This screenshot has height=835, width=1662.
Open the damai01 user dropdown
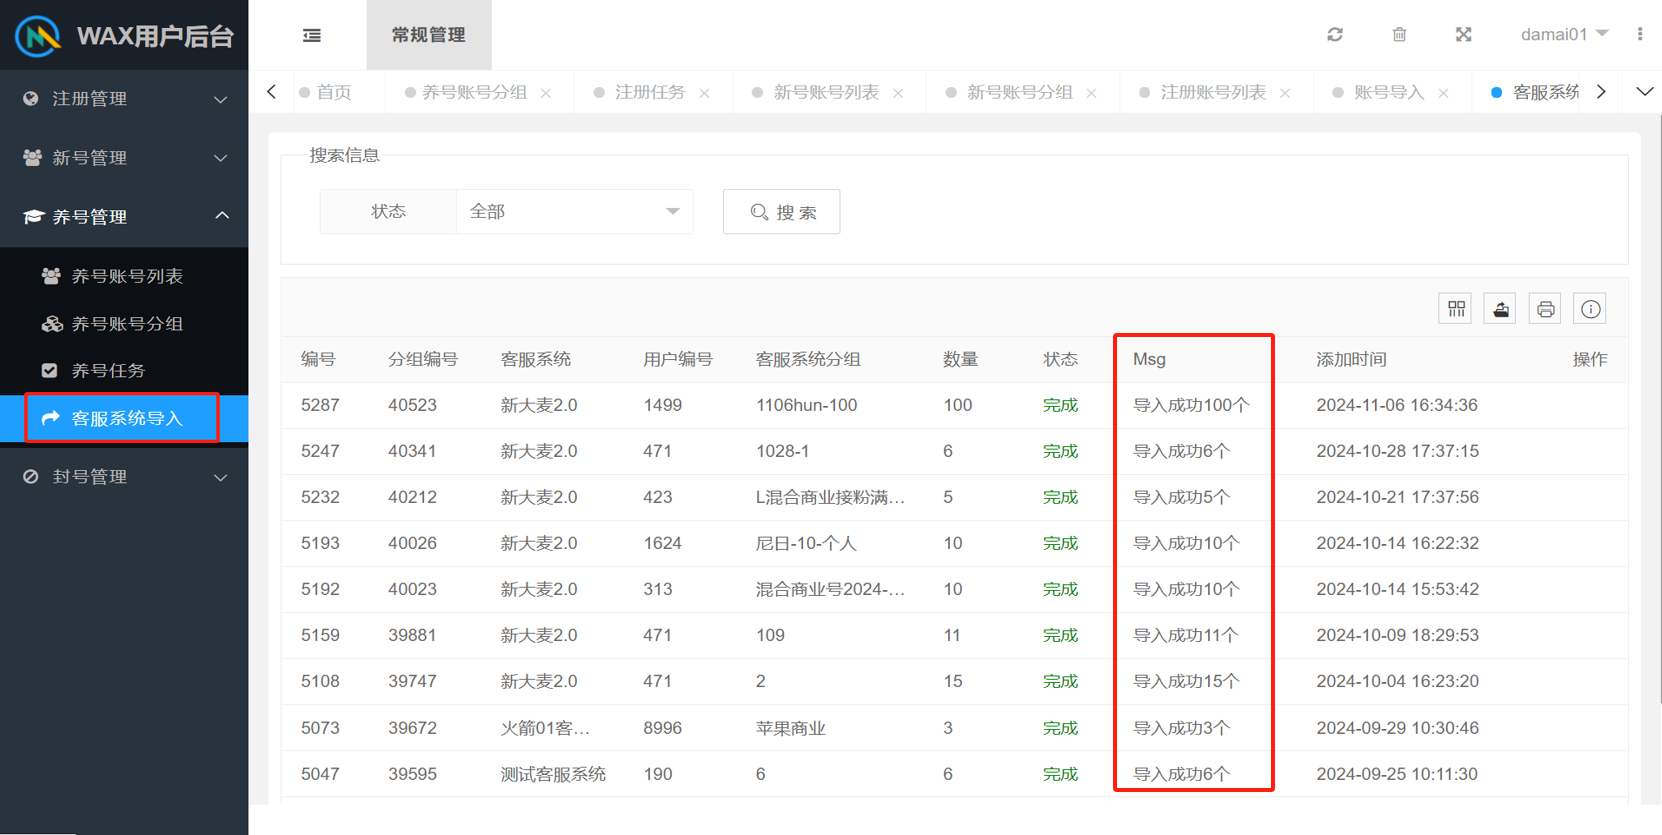pyautogui.click(x=1564, y=34)
